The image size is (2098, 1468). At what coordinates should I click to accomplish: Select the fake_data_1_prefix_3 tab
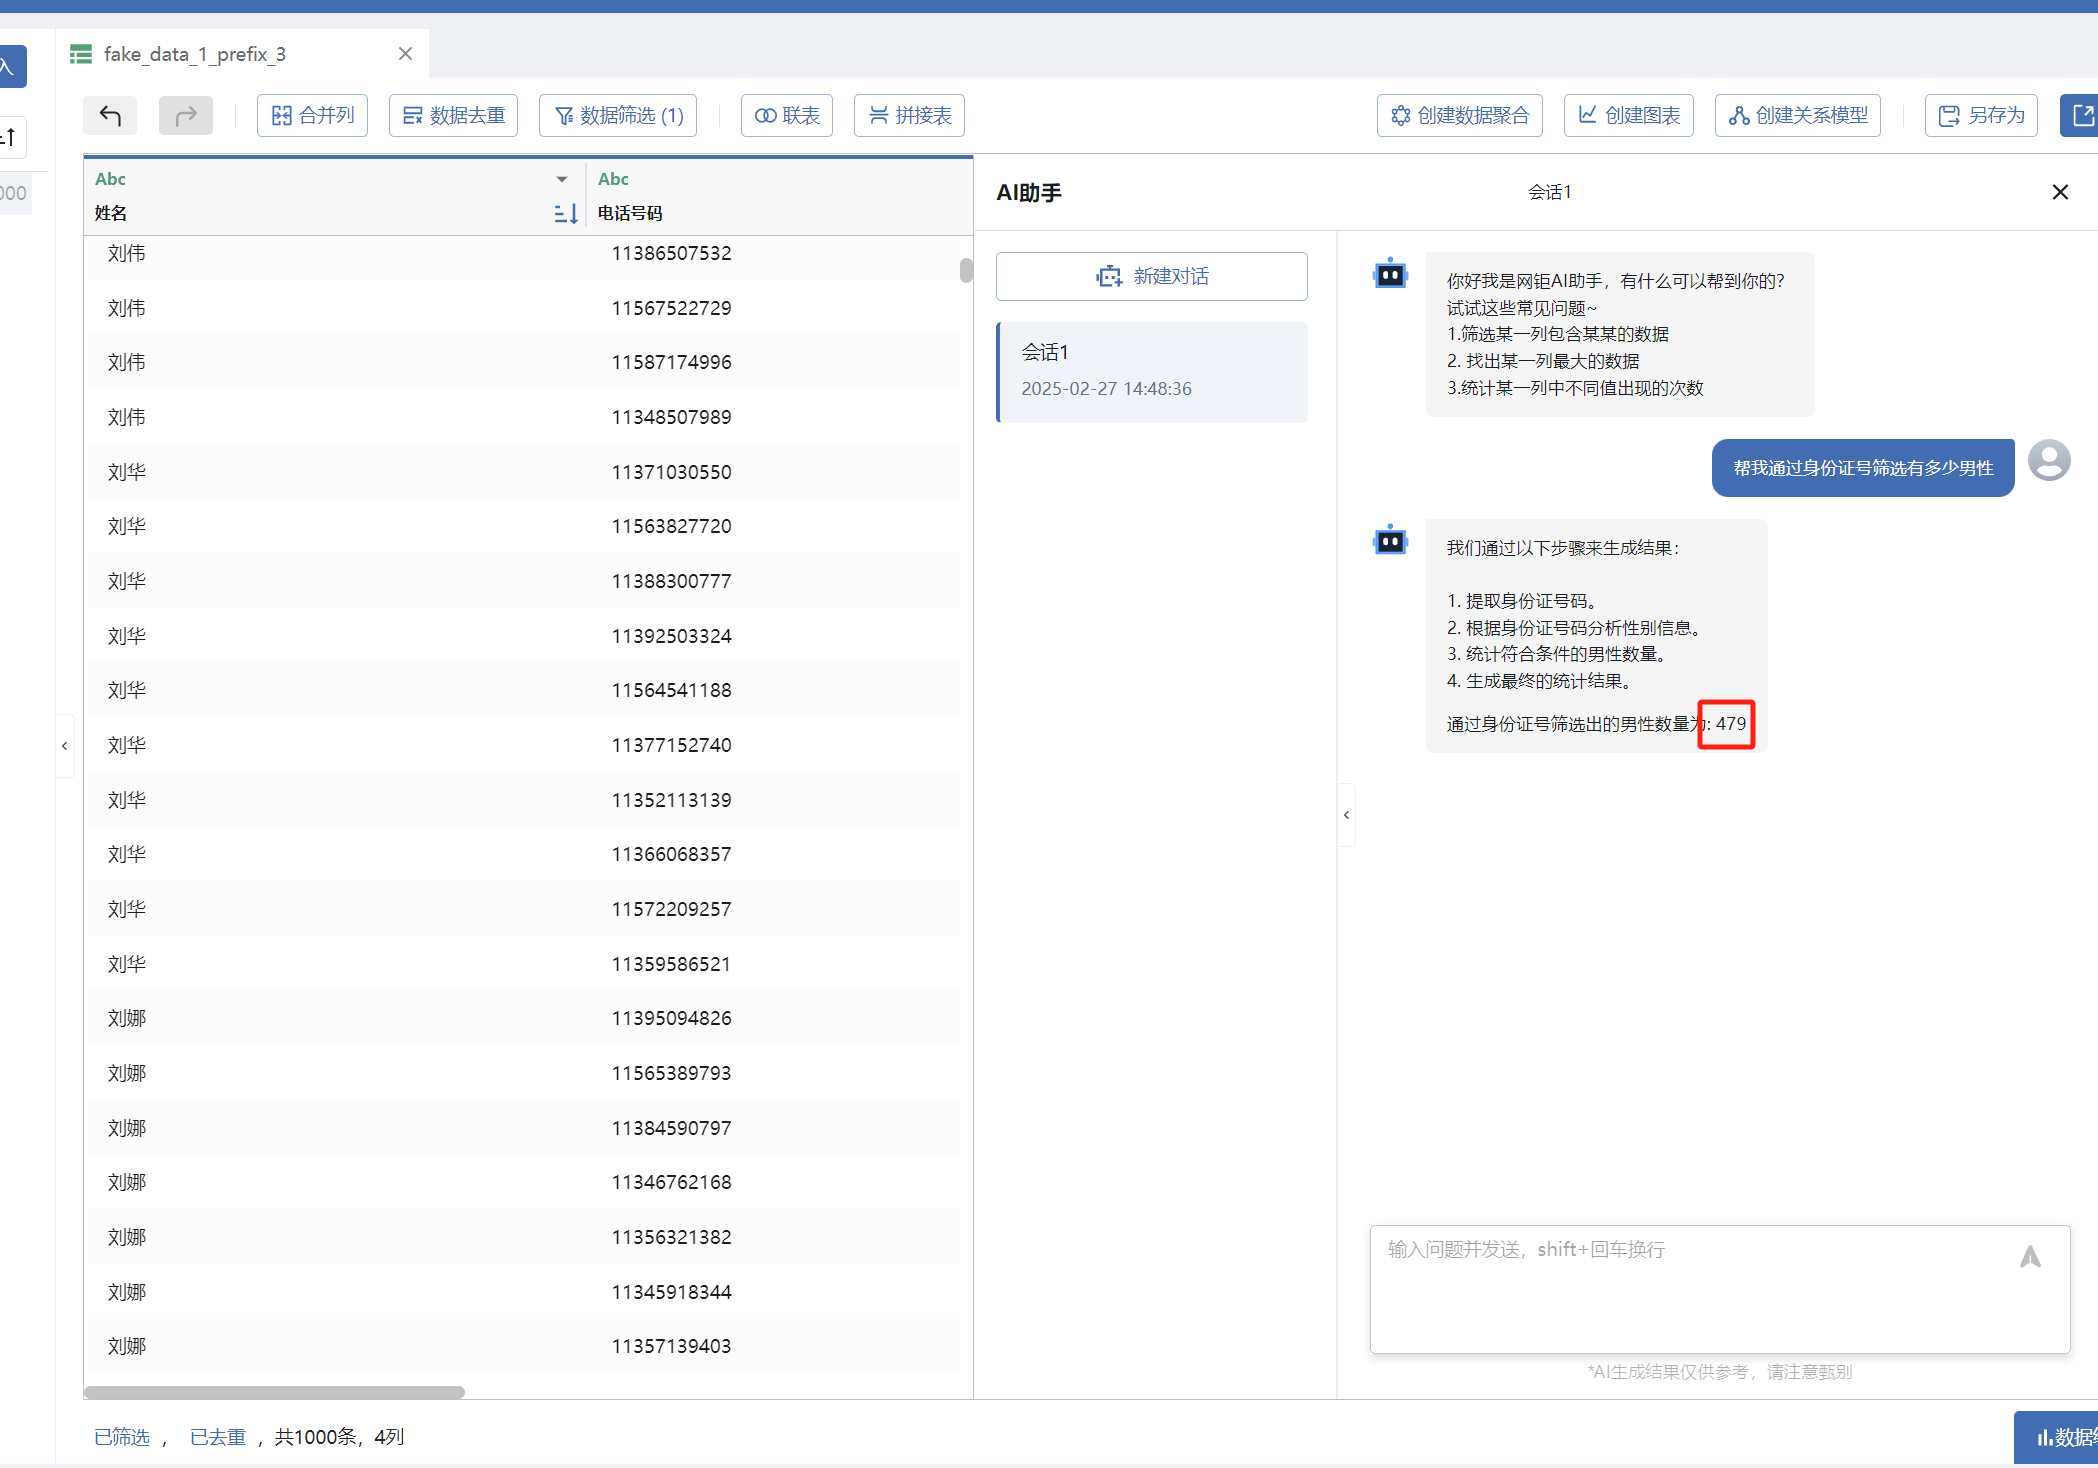[x=195, y=54]
